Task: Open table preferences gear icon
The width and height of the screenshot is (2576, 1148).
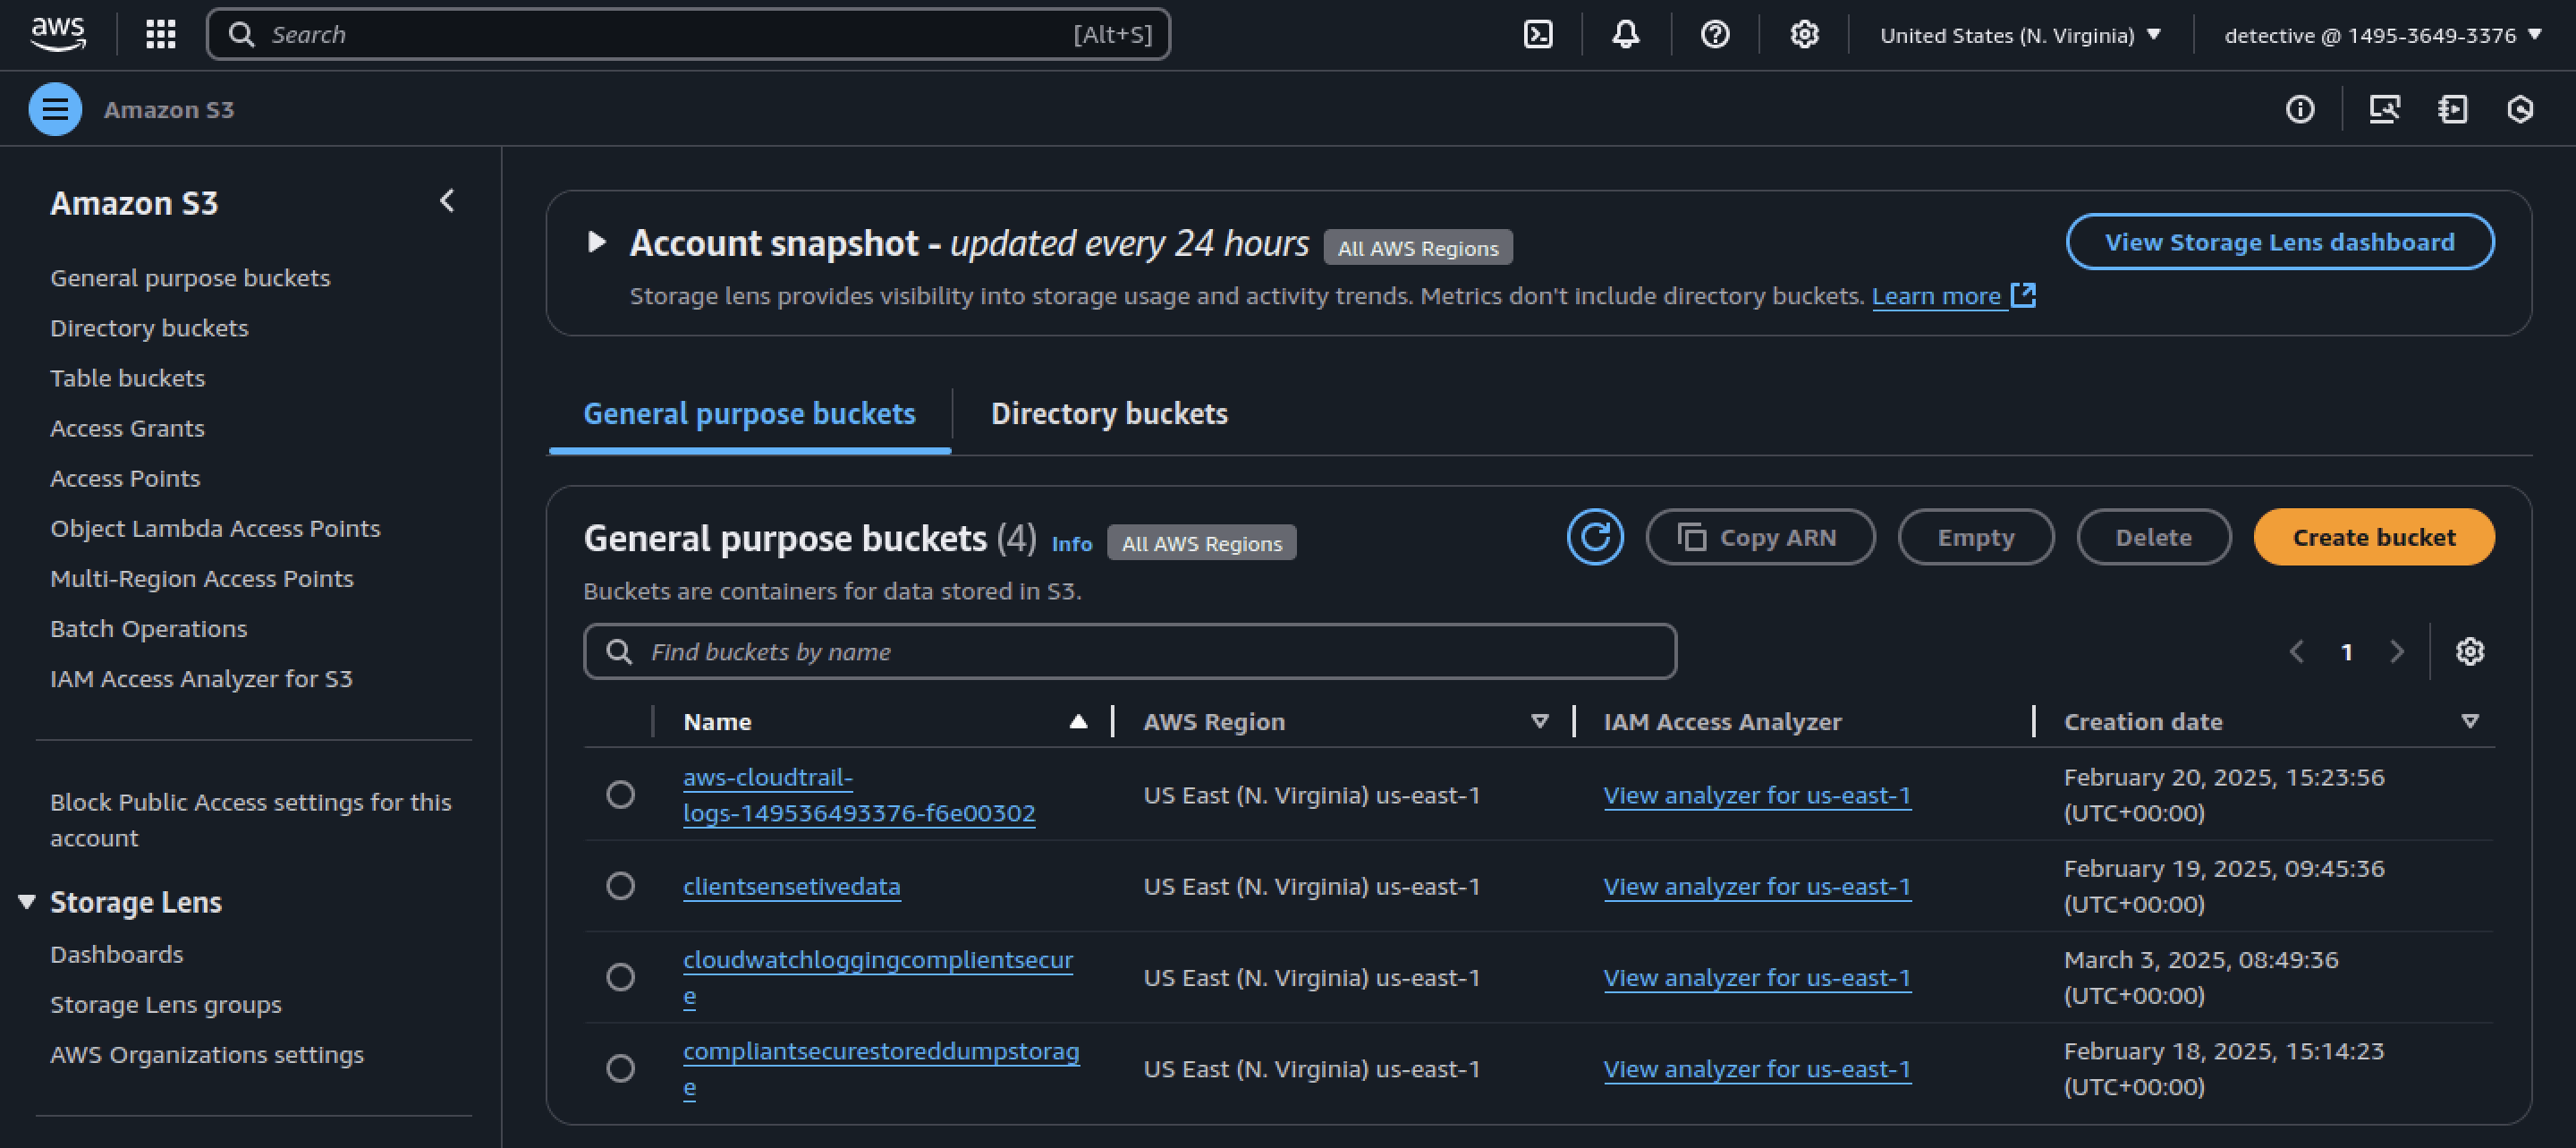Action: click(2470, 652)
